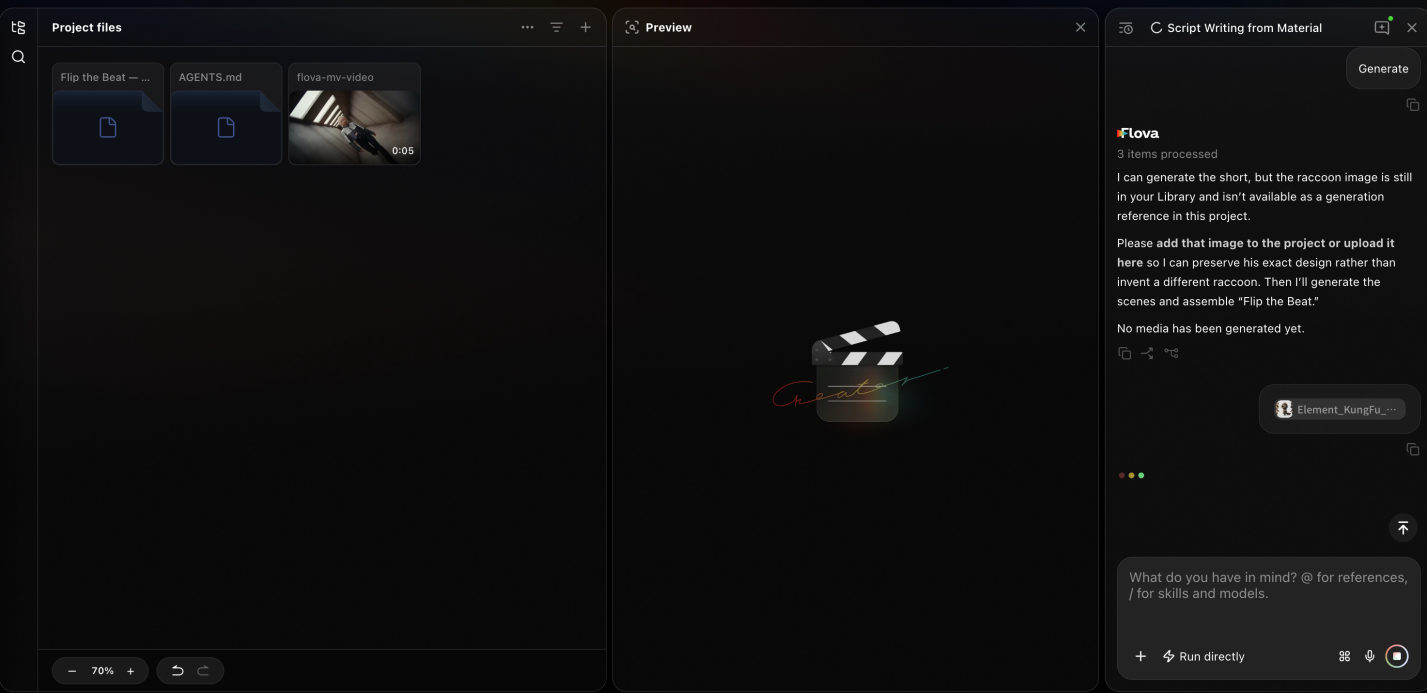Zoom in with the plus button beside 70%
The width and height of the screenshot is (1427, 693).
point(130,671)
